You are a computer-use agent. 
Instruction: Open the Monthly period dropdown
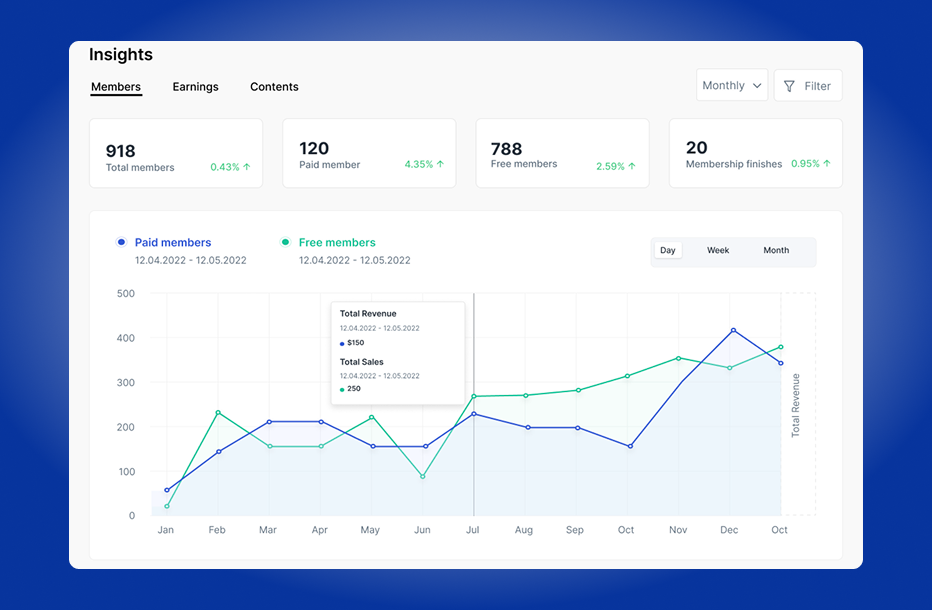[731, 86]
